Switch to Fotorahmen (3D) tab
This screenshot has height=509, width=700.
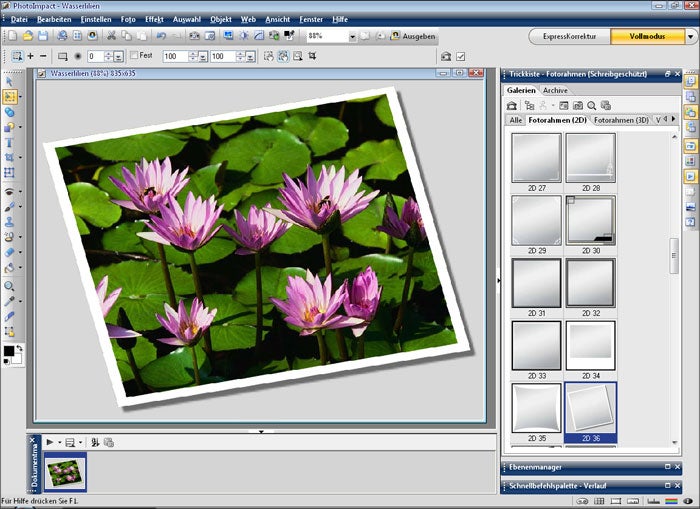click(621, 120)
